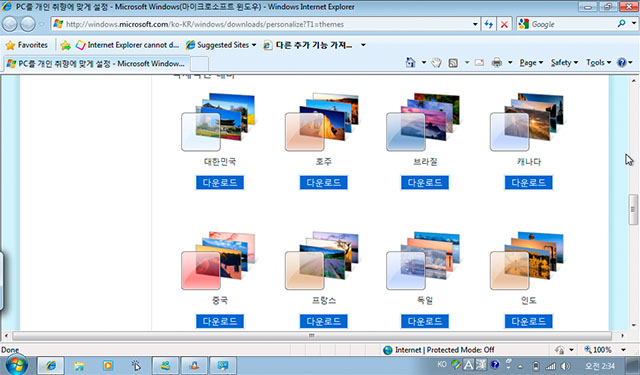
Task: Open a new blank tab
Action: click(200, 64)
